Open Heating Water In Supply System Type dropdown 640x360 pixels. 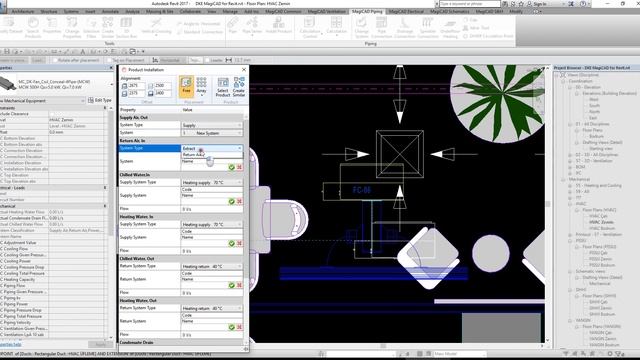point(212,224)
